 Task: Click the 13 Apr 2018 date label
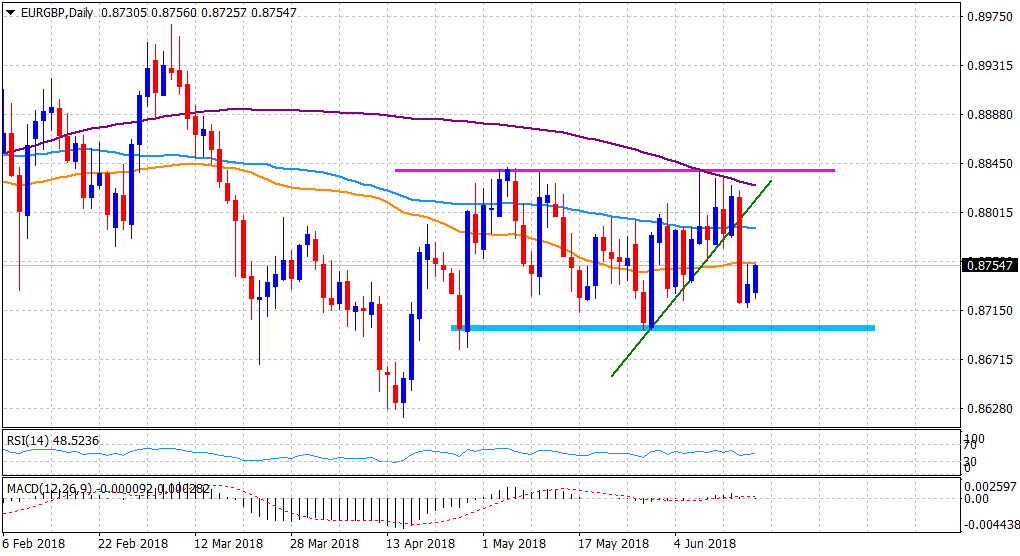click(420, 543)
